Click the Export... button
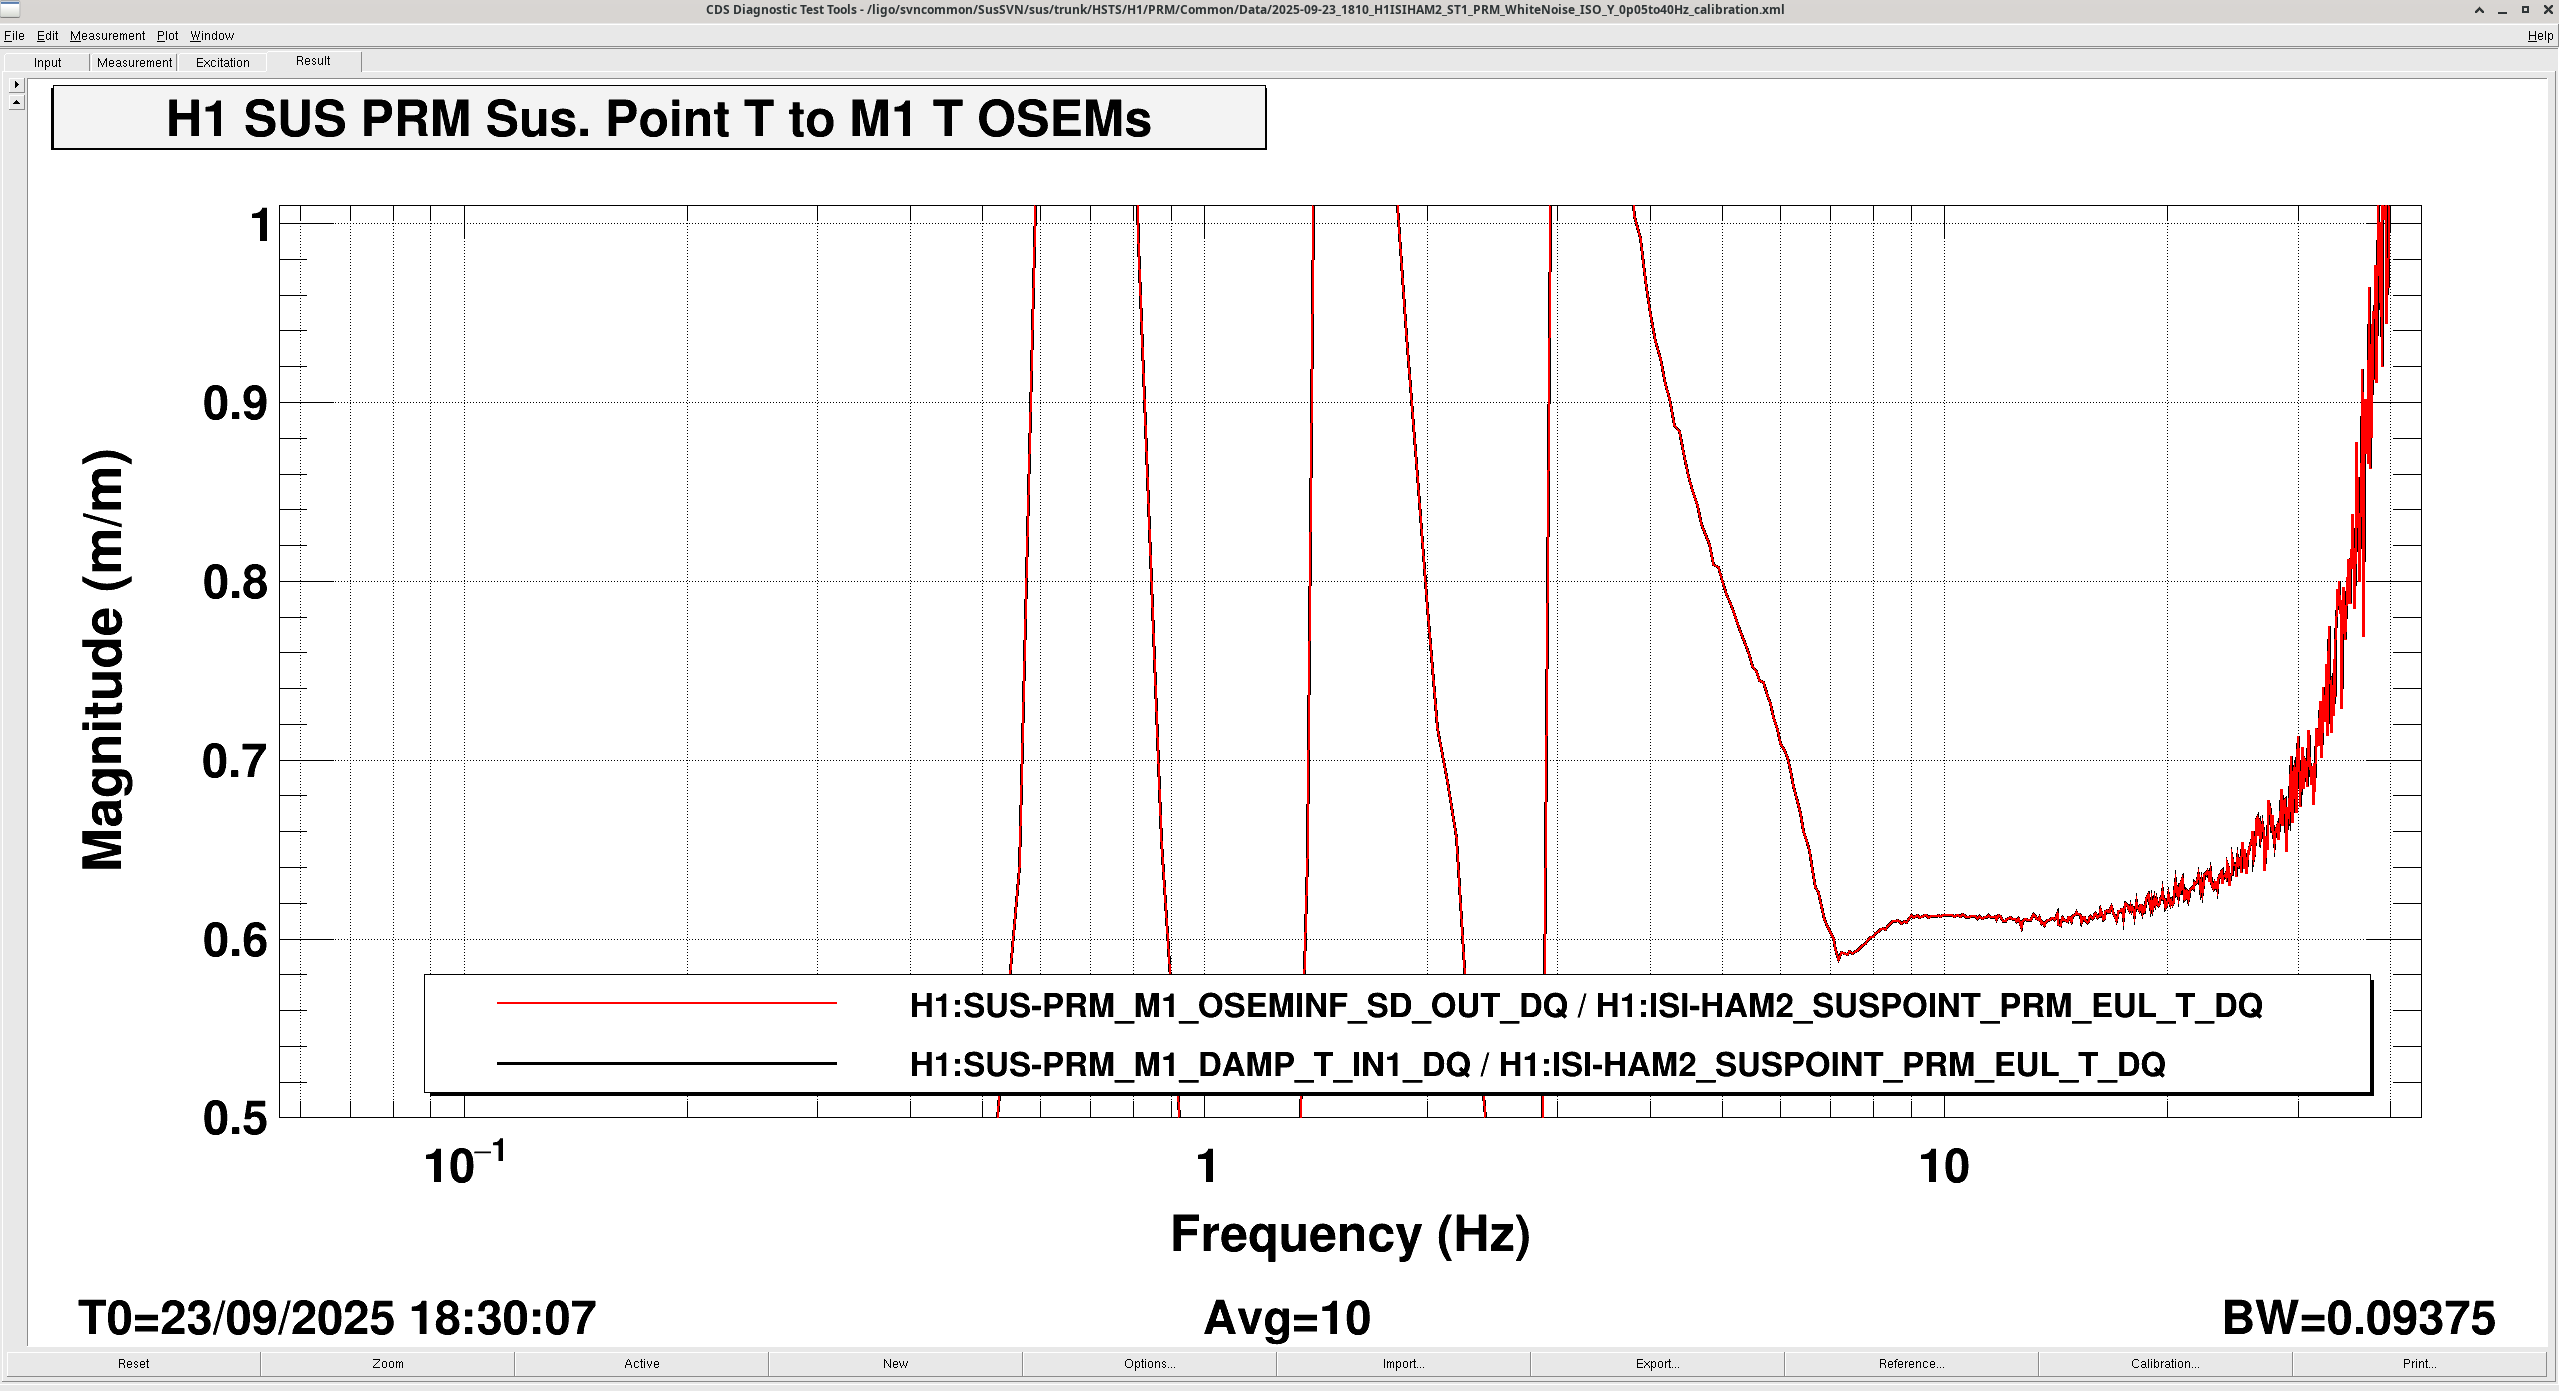The height and width of the screenshot is (1391, 2559). point(1657,1363)
